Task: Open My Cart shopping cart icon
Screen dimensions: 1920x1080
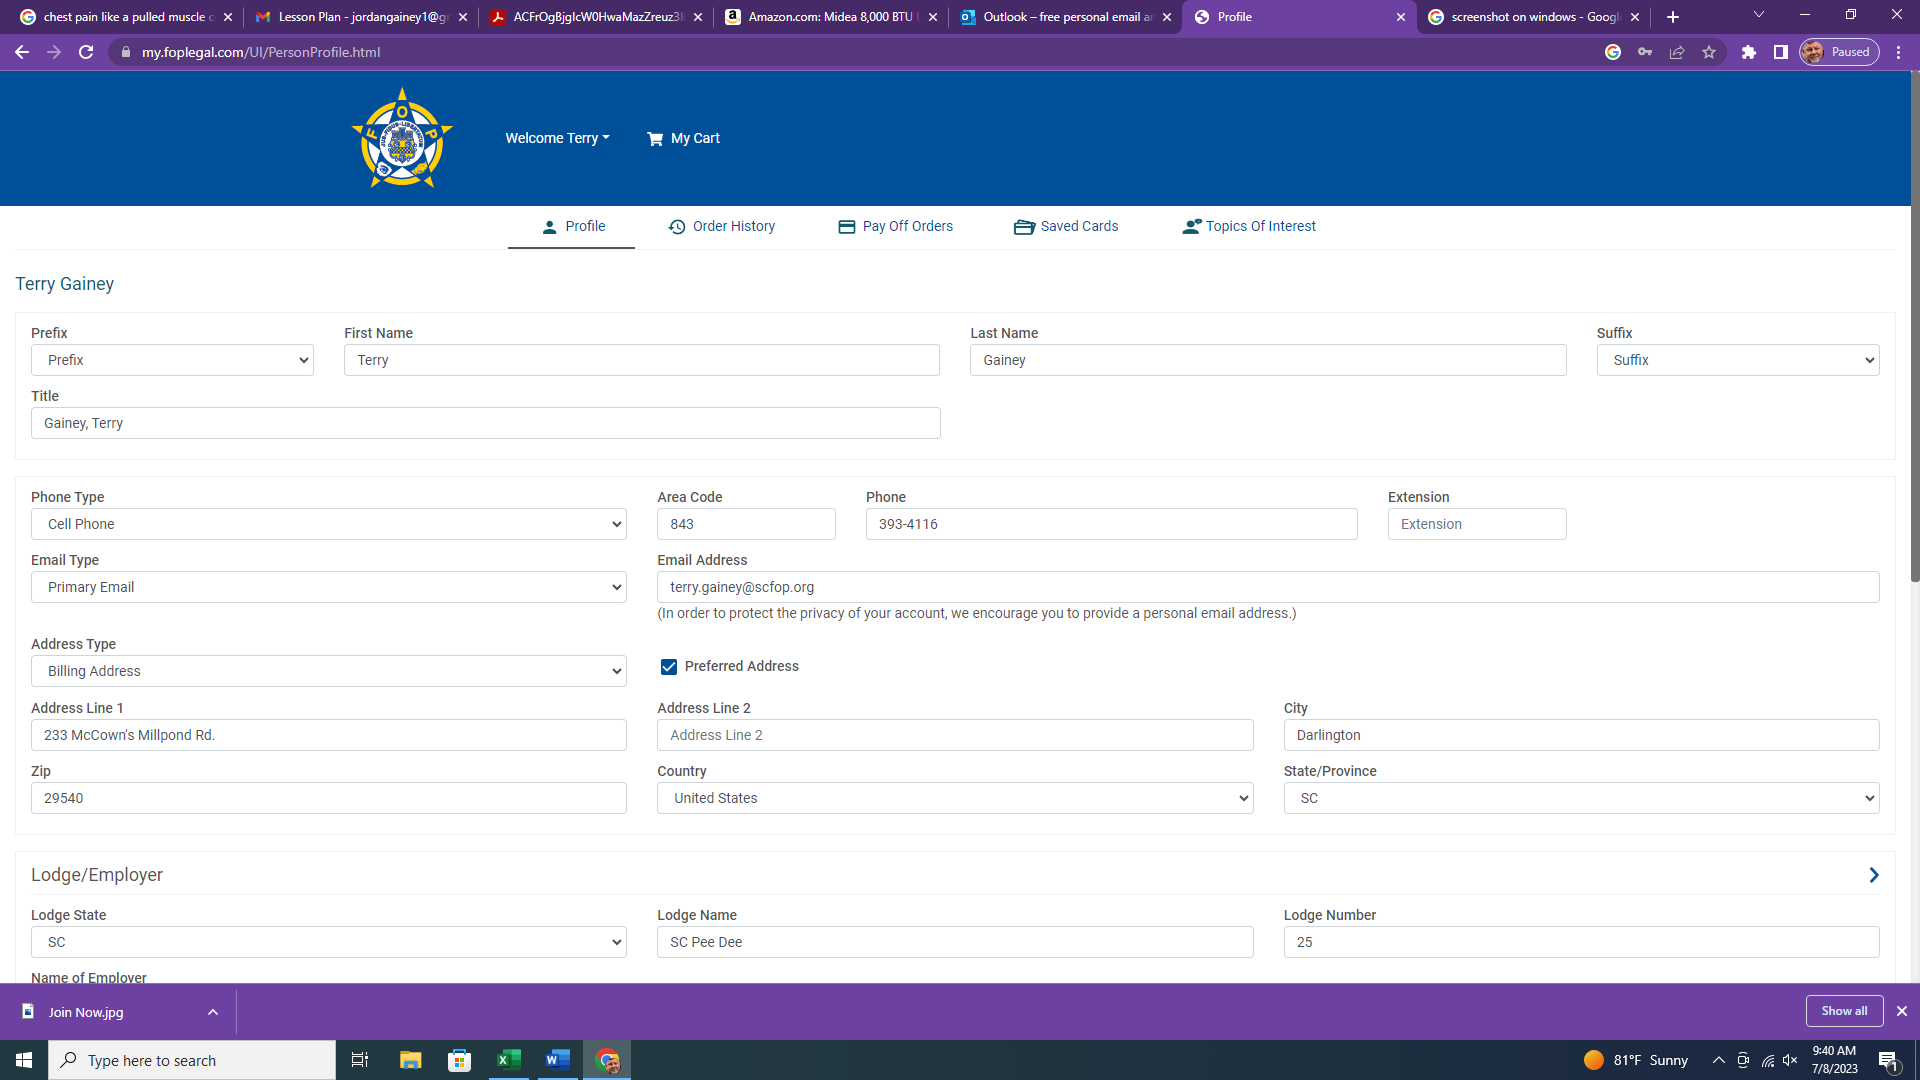Action: click(x=655, y=139)
